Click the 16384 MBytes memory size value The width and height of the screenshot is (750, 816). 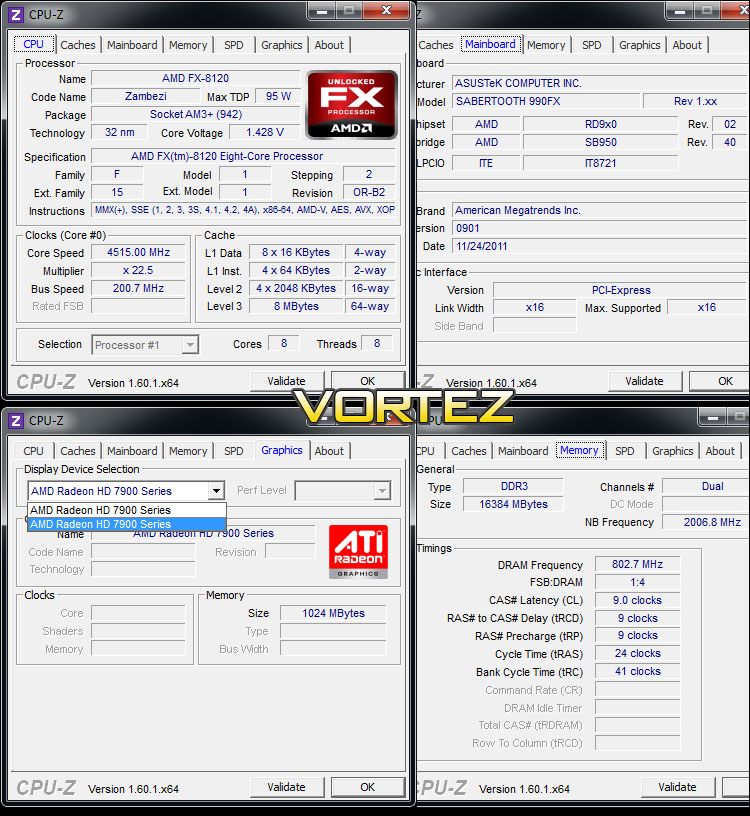[x=513, y=504]
